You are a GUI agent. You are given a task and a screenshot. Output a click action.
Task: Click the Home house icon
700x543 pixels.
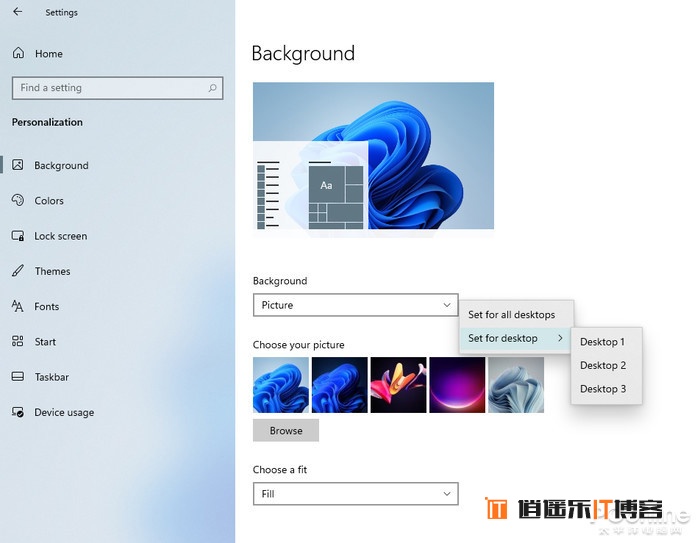(x=18, y=53)
